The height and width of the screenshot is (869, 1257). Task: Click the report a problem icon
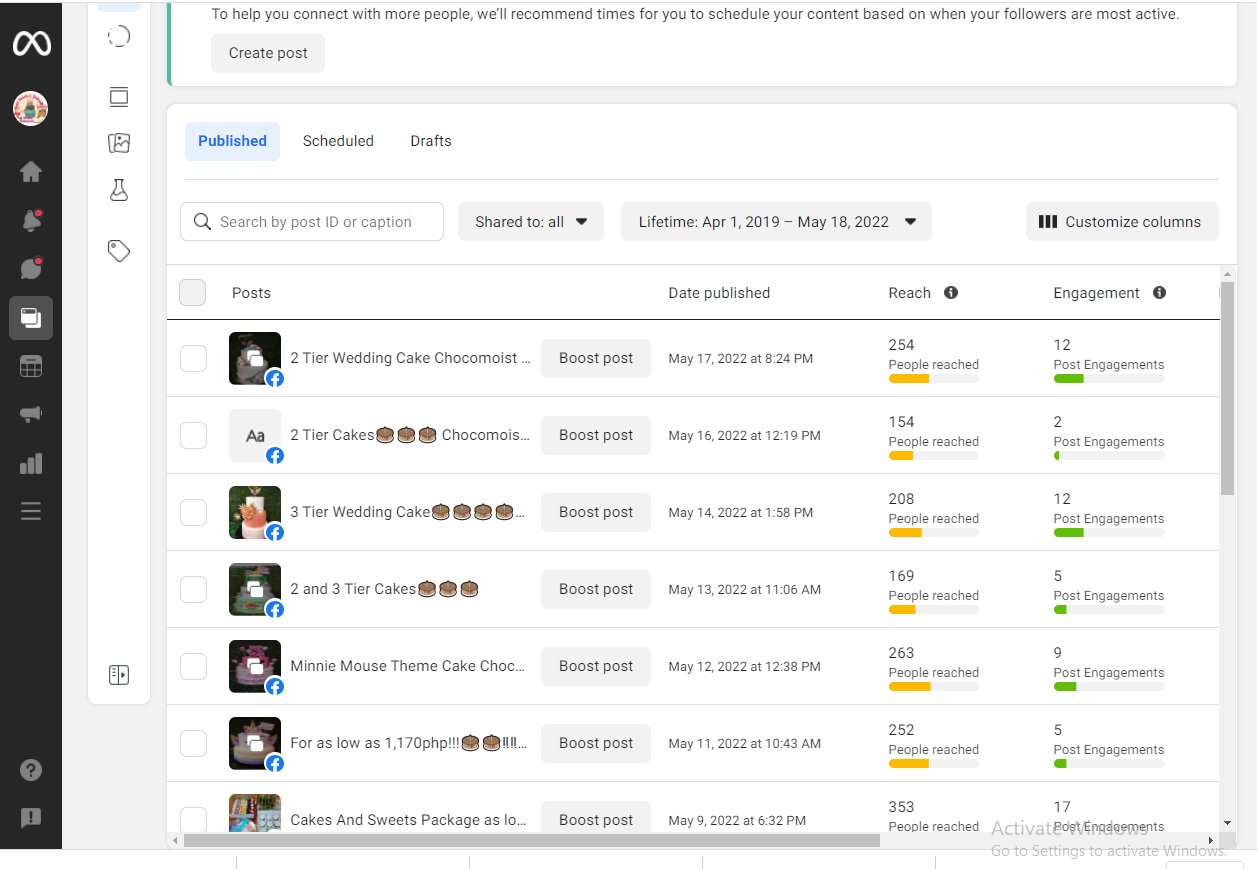pos(31,817)
